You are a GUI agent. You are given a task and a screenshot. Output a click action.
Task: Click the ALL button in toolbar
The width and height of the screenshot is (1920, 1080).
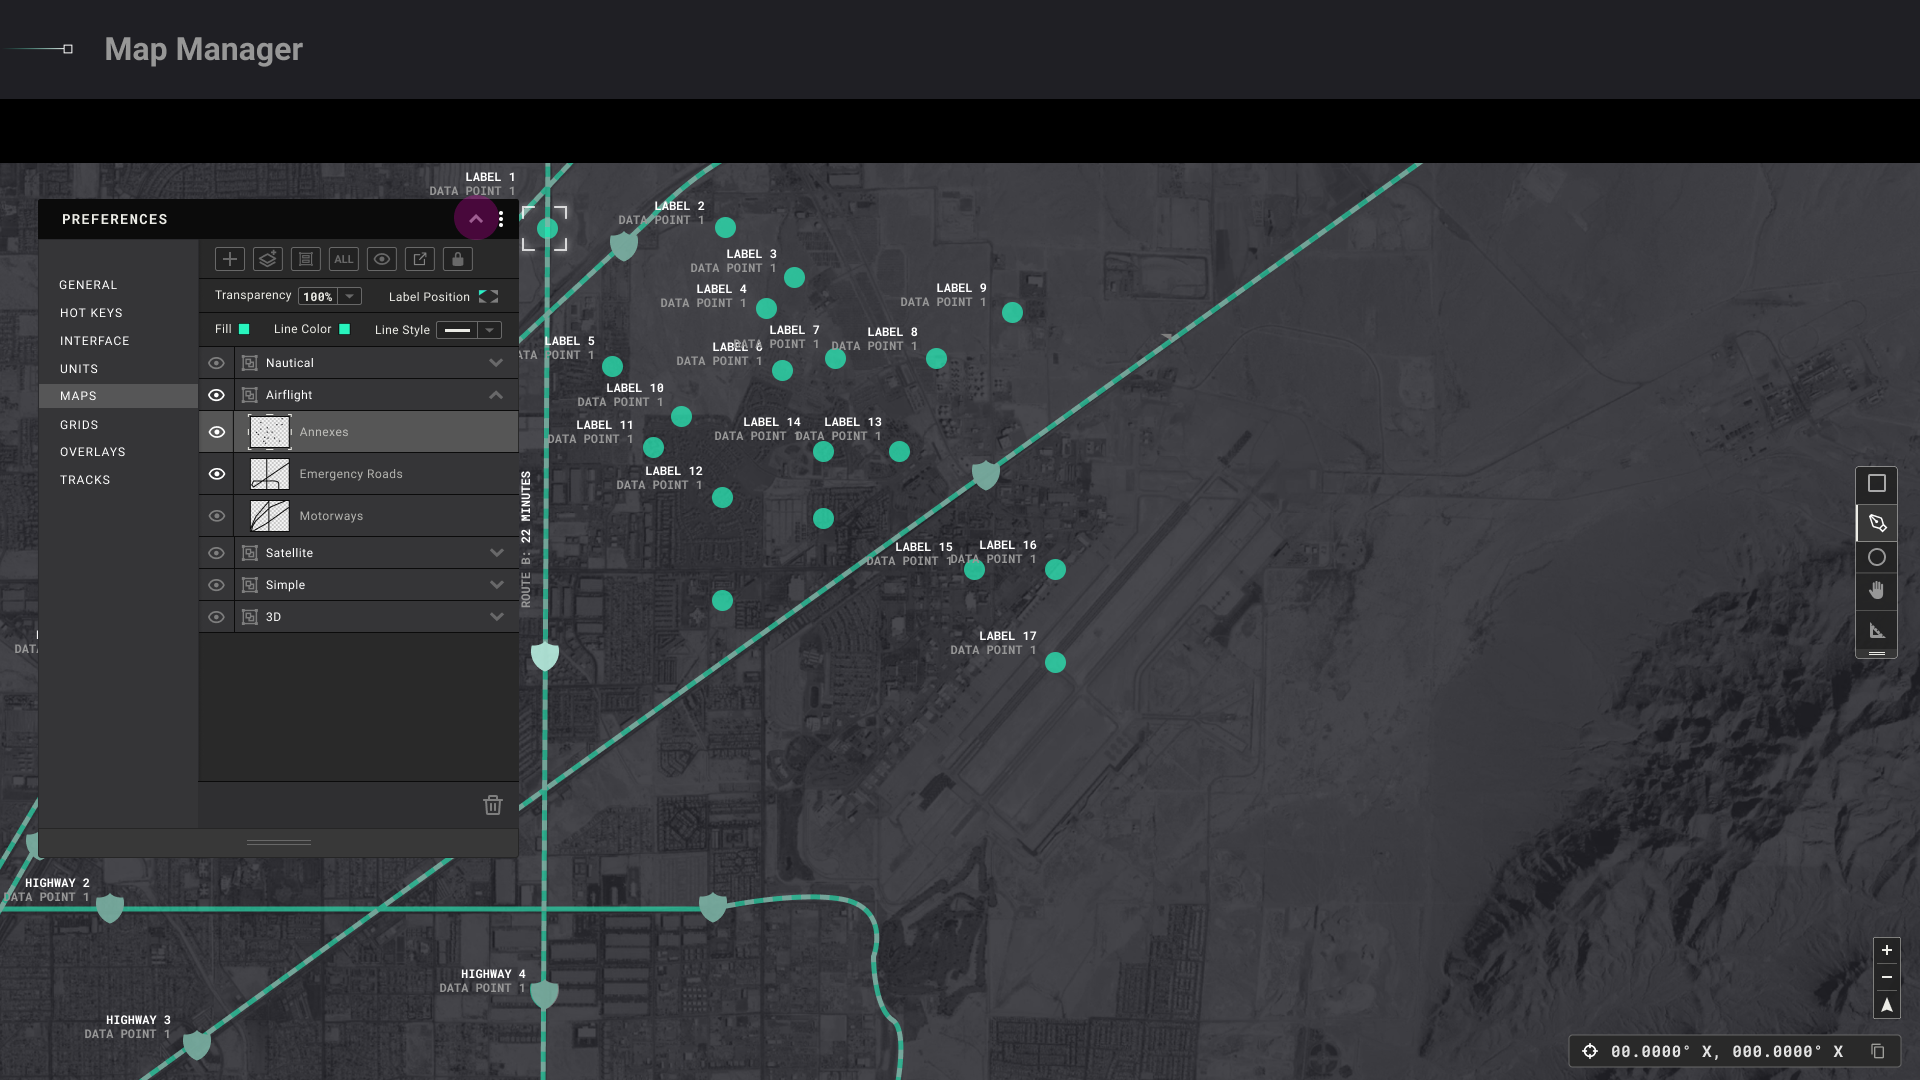[x=343, y=259]
